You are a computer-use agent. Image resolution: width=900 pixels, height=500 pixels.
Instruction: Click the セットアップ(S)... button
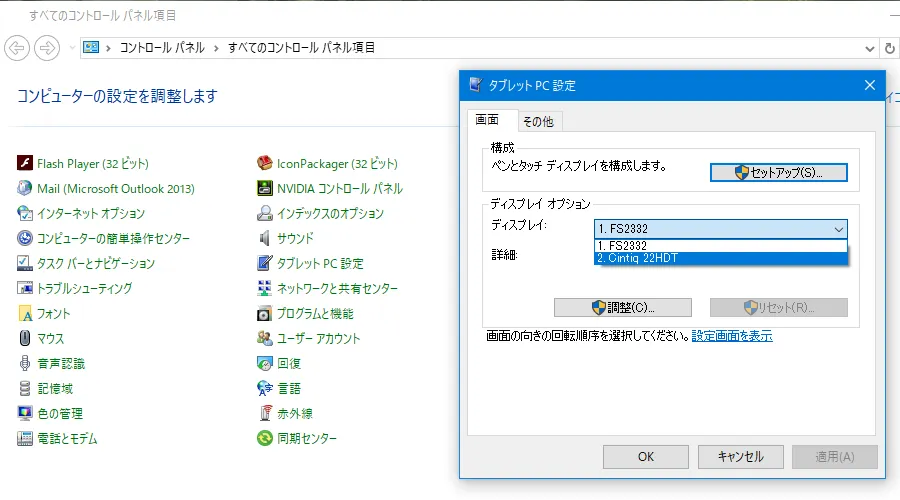[778, 172]
